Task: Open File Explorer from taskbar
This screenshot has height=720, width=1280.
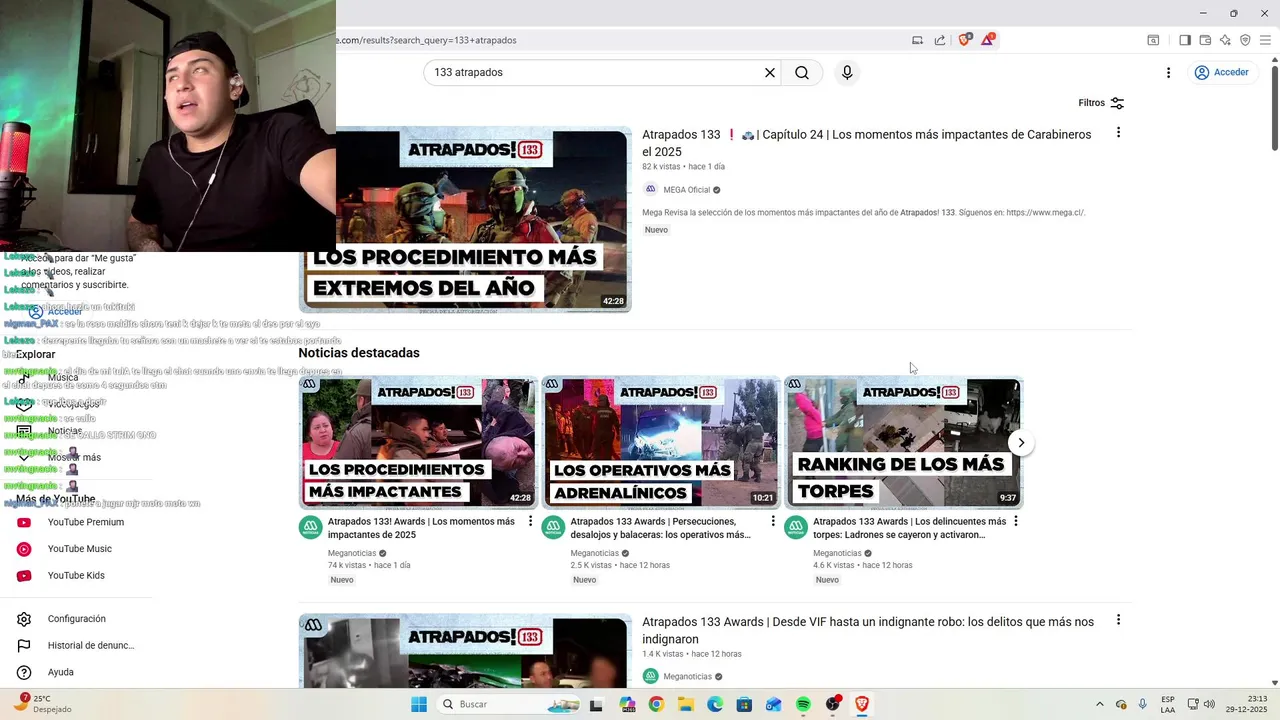Action: [685, 704]
